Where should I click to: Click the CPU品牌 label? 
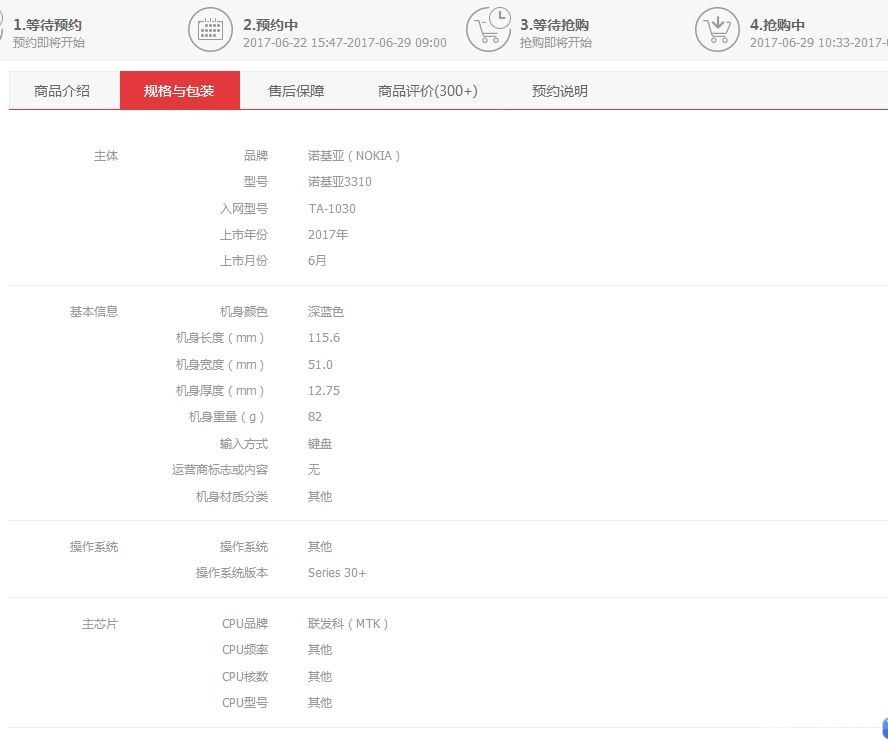(245, 624)
